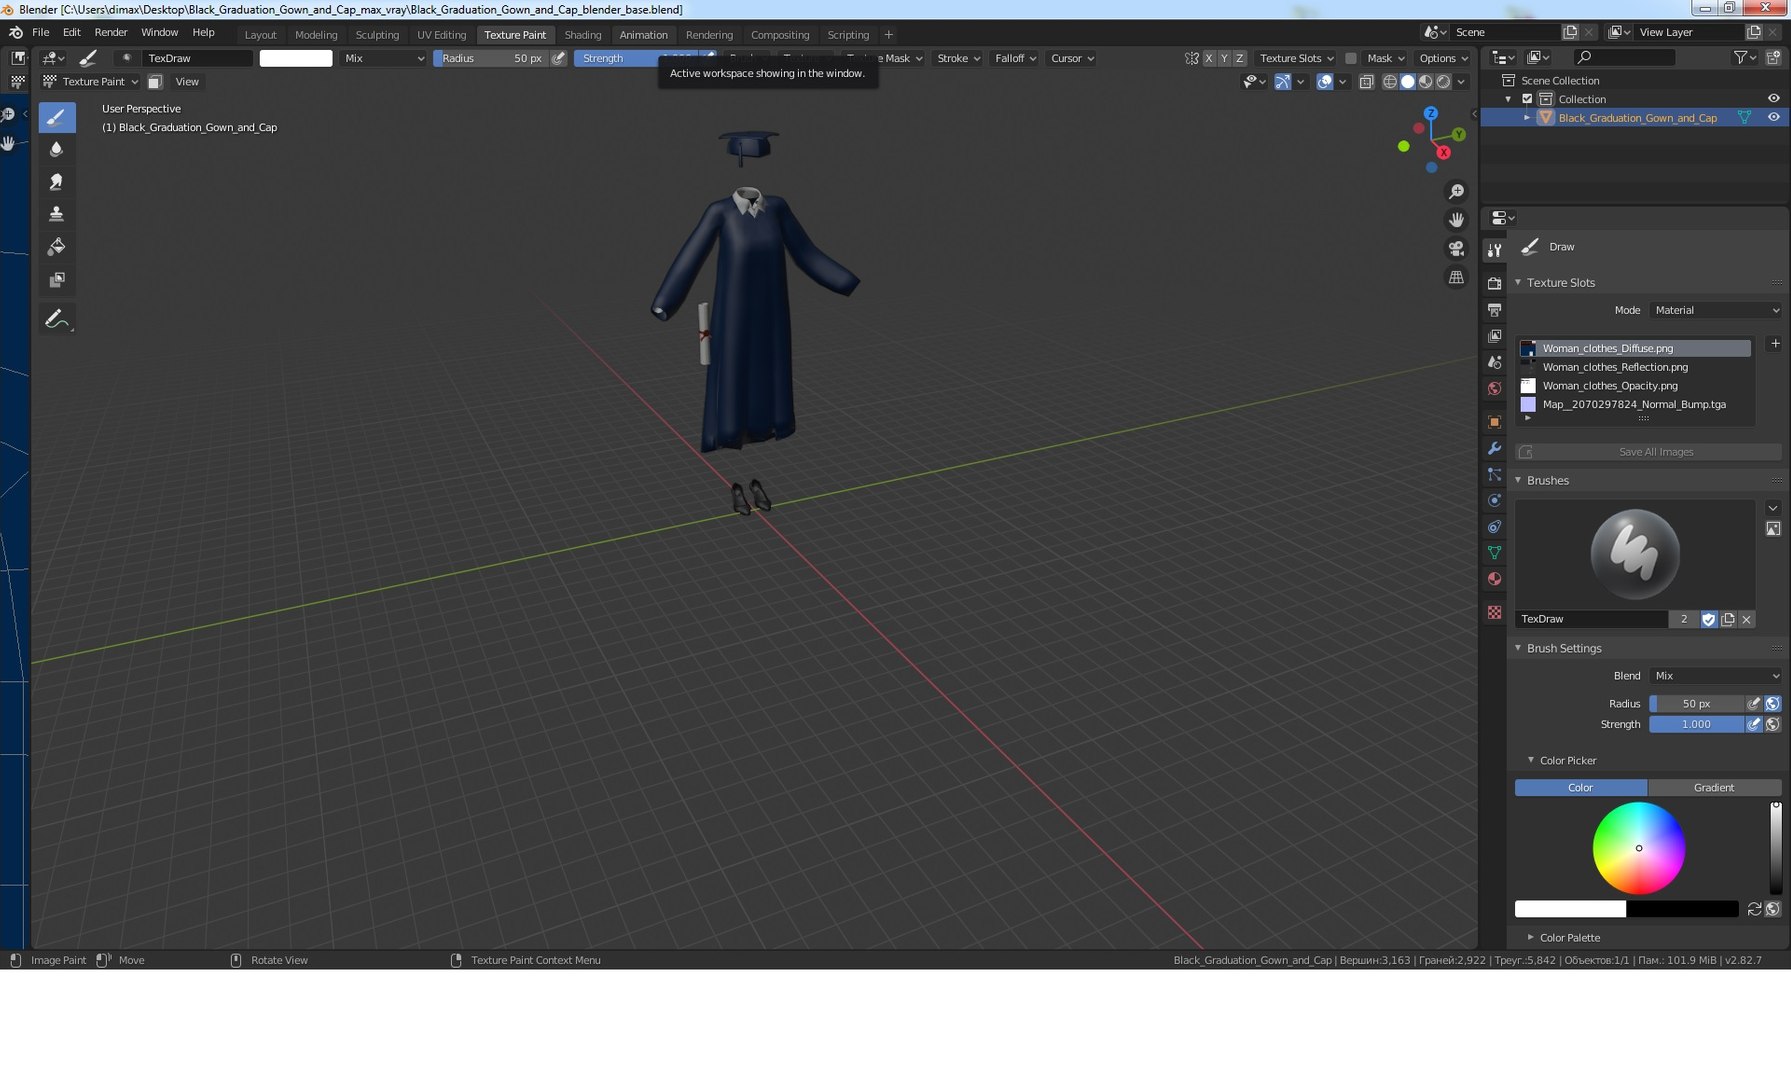Switch to the Shading workspace tab
1791x1080 pixels.
point(583,35)
